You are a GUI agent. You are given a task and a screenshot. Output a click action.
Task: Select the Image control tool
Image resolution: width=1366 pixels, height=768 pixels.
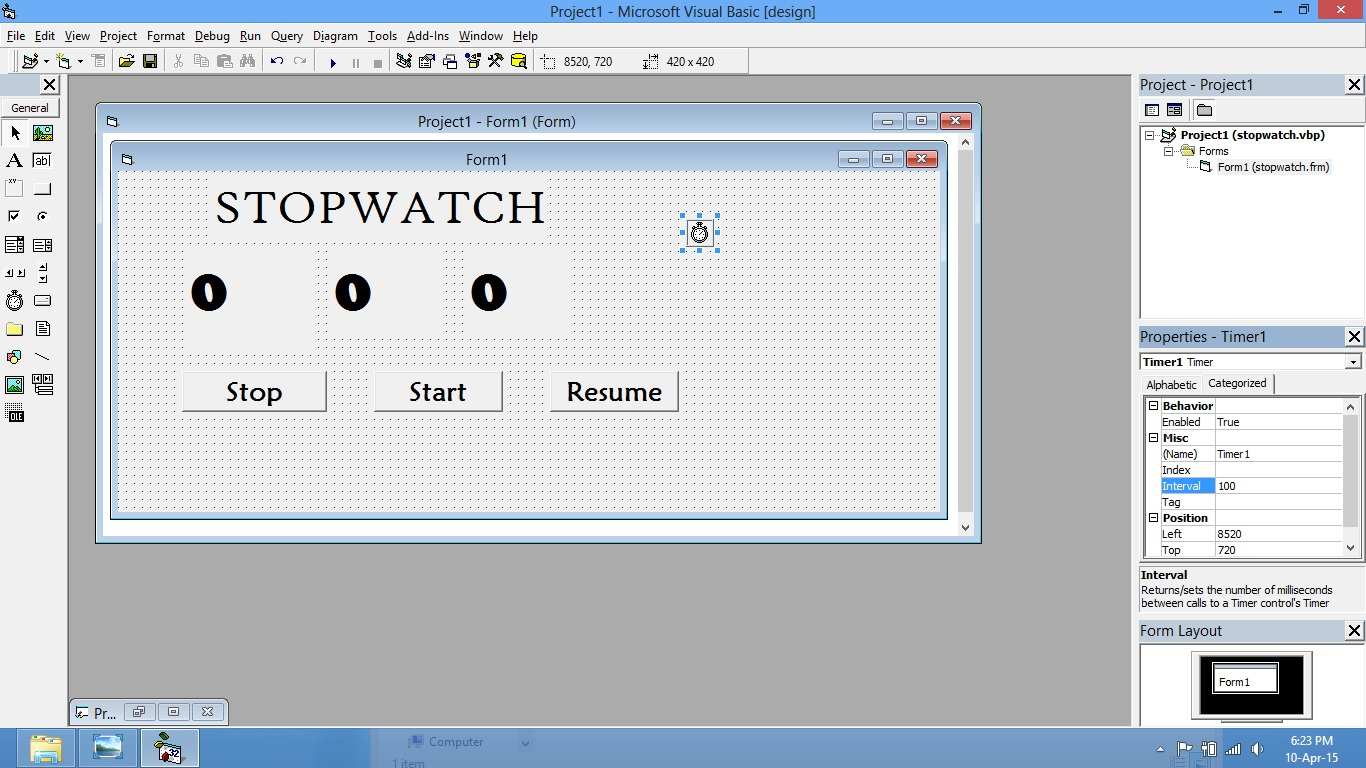(14, 383)
